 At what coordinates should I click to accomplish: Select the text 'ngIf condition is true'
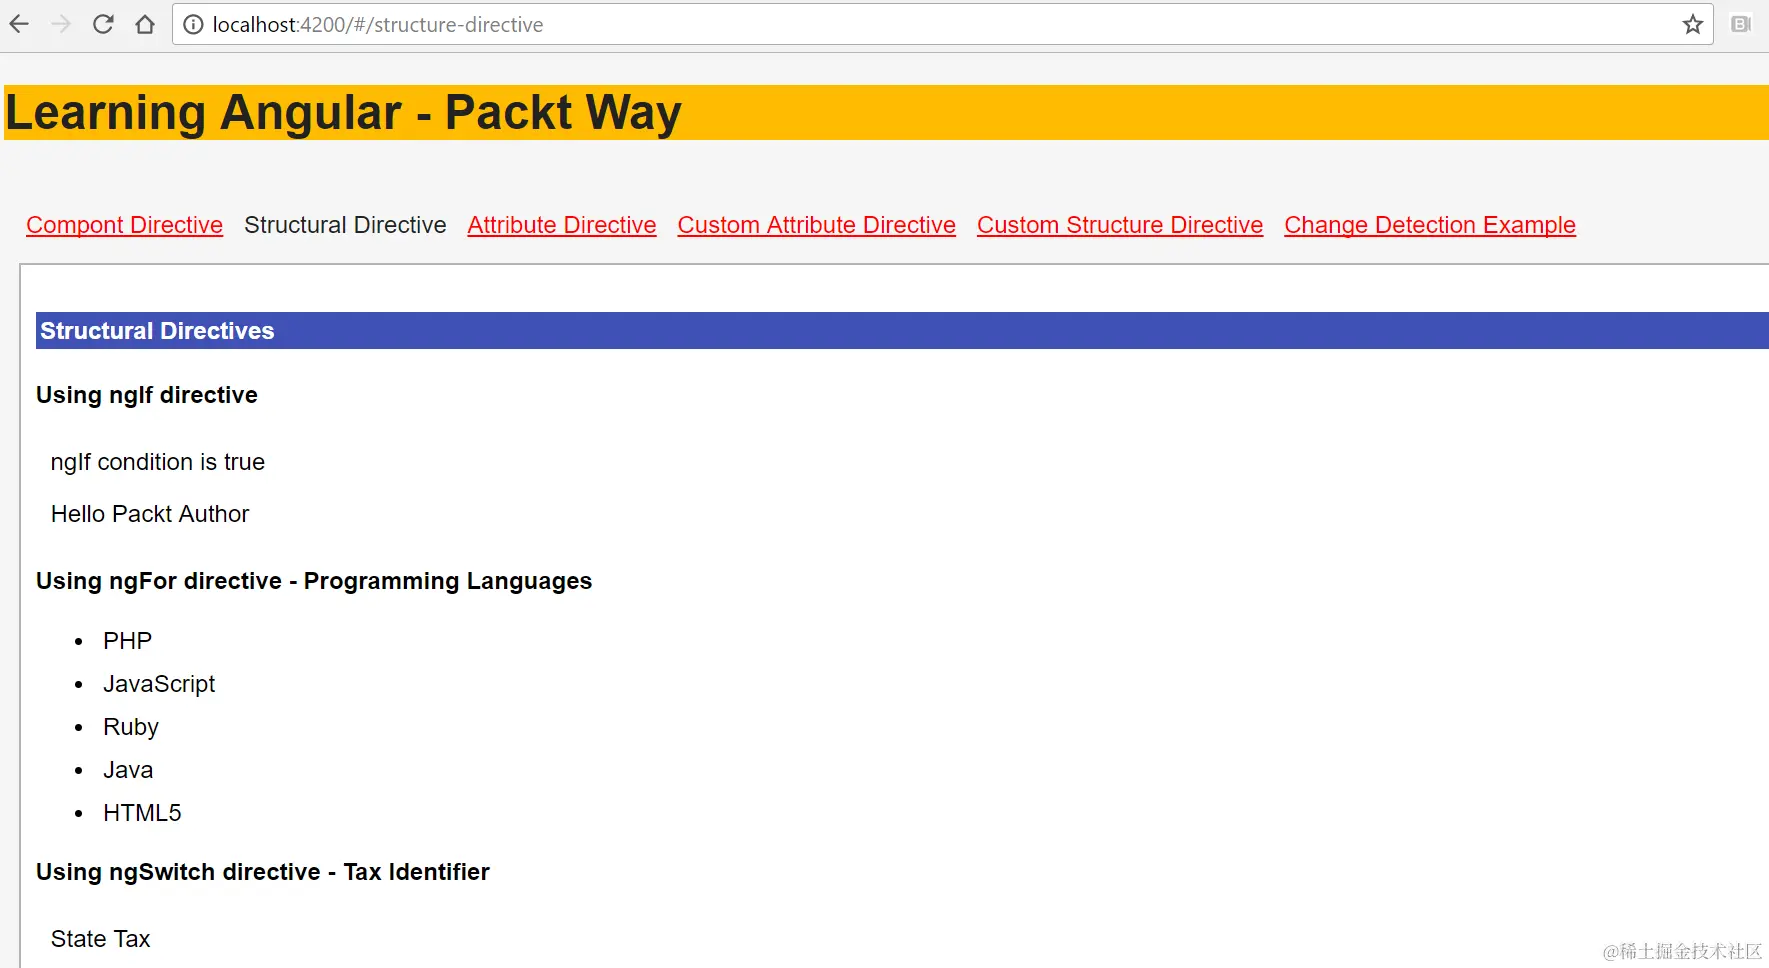158,462
